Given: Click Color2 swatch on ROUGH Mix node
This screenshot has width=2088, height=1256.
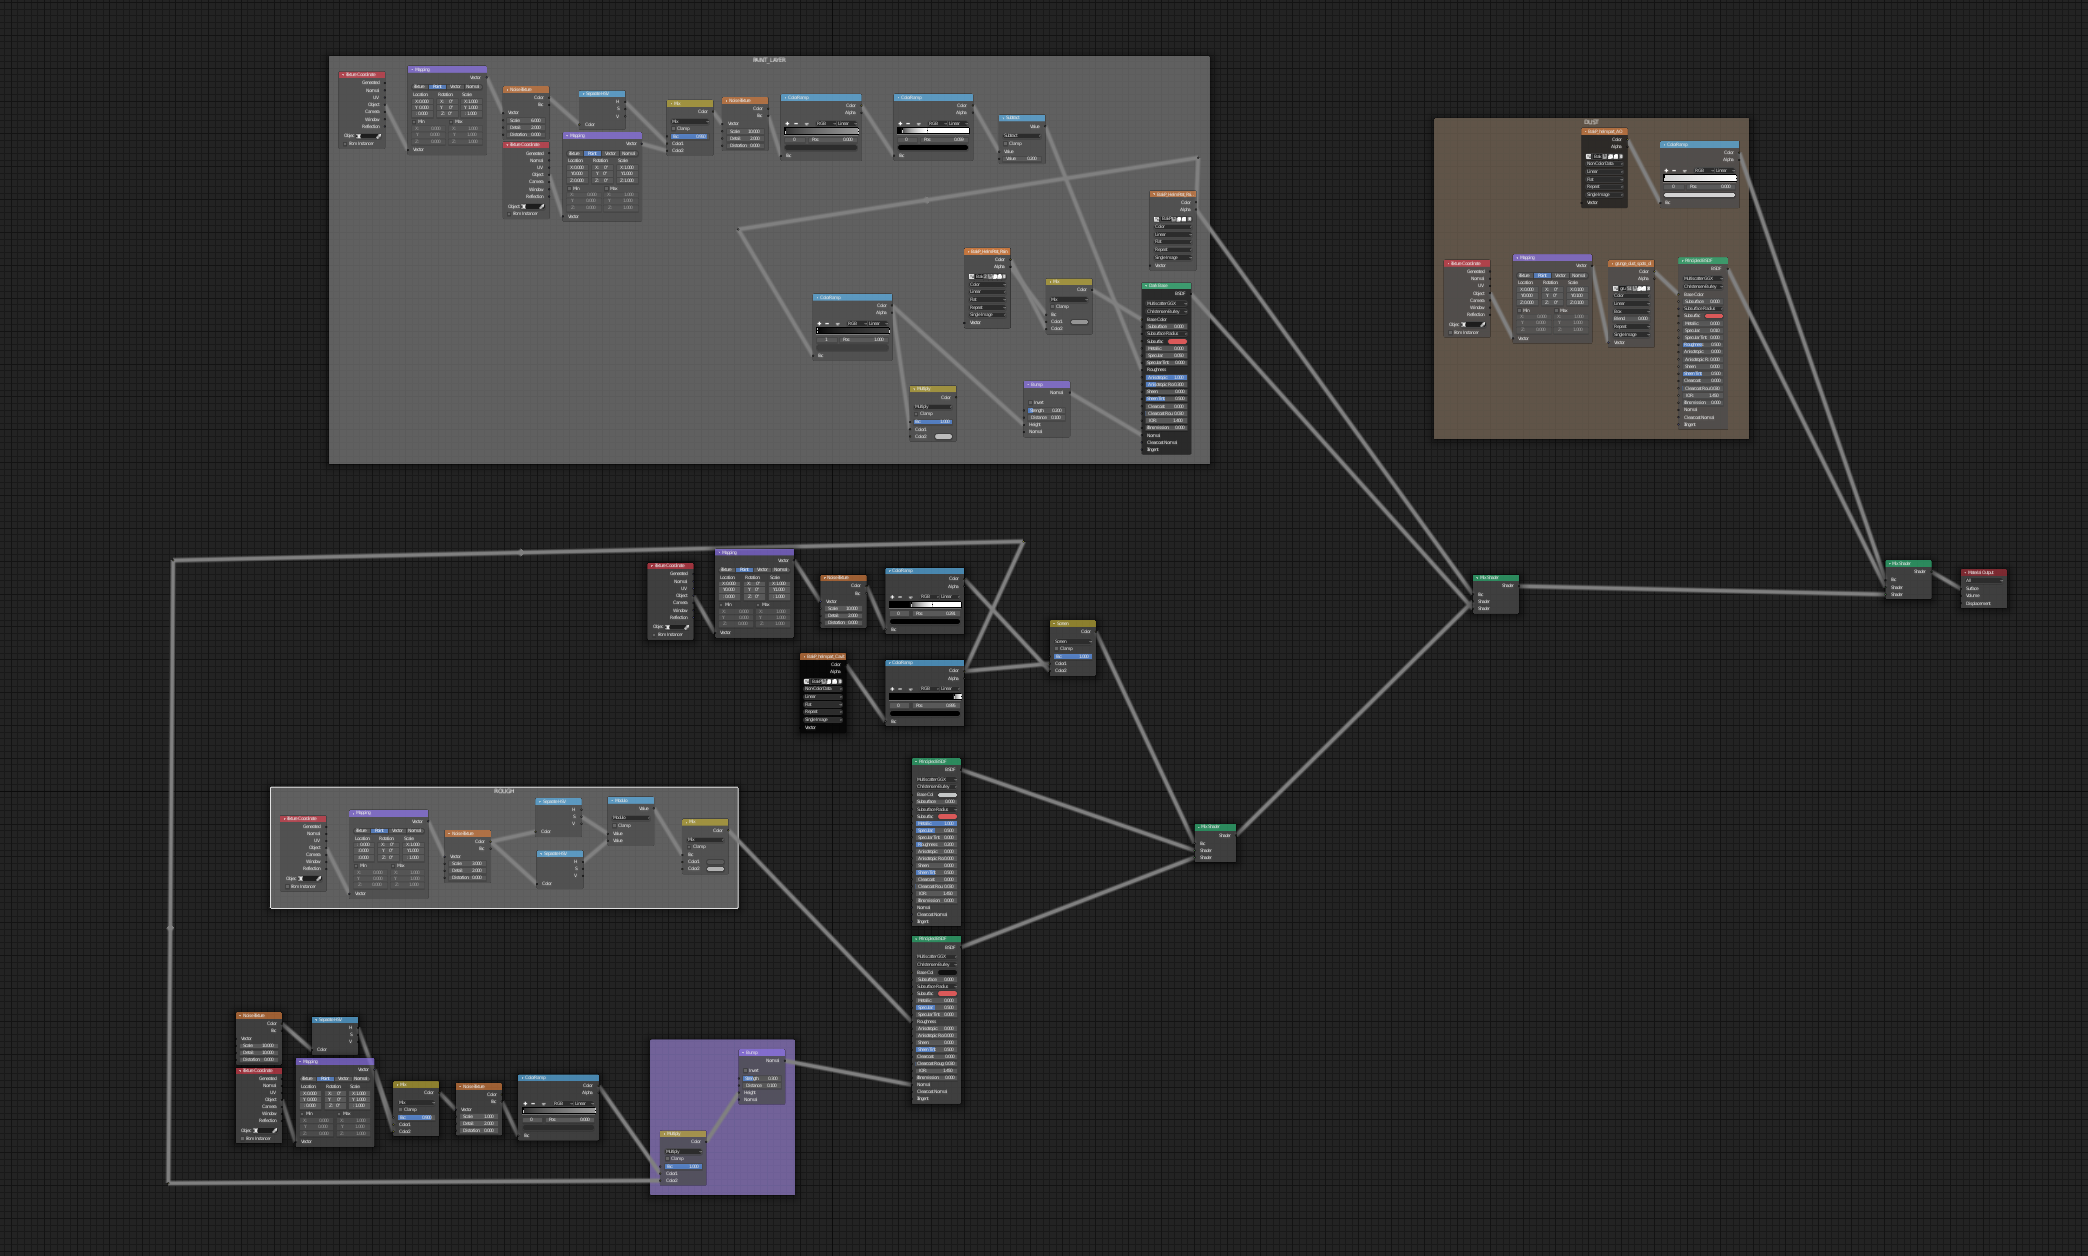Looking at the screenshot, I should pyautogui.click(x=716, y=869).
